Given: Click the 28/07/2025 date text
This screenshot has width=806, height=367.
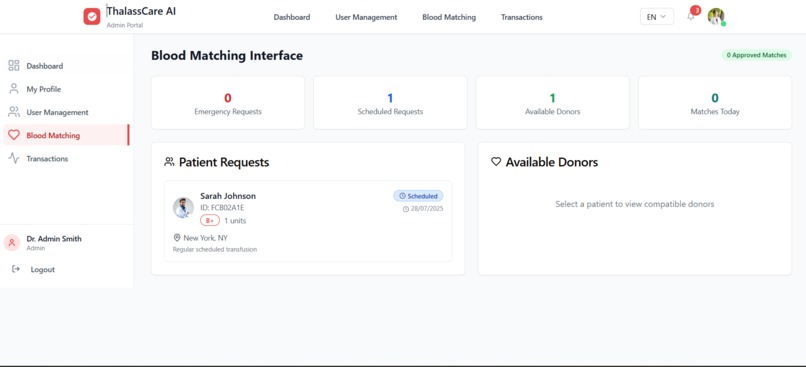Looking at the screenshot, I should coord(427,209).
